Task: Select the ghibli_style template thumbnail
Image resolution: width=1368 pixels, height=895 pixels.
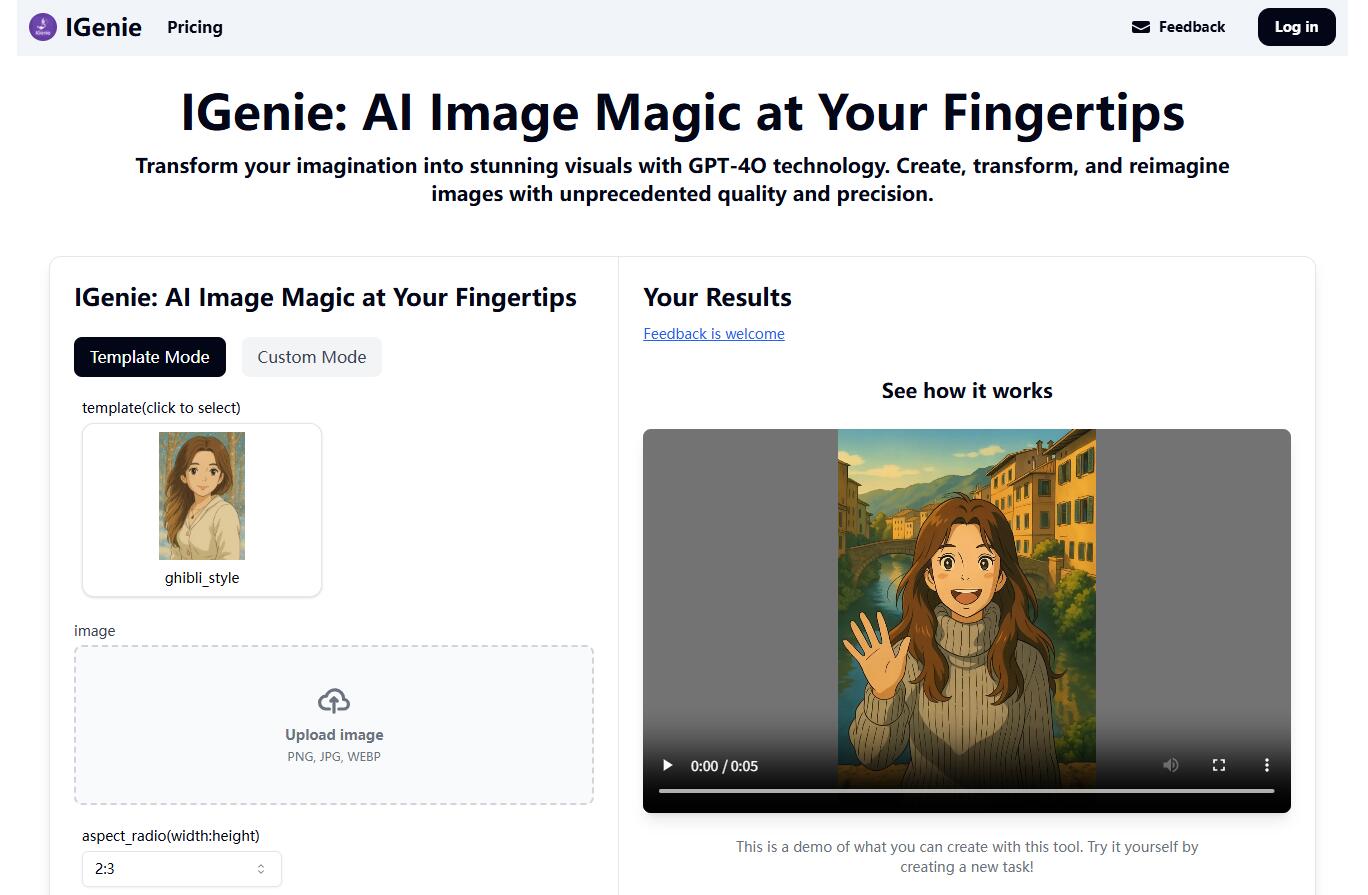Action: [x=202, y=496]
